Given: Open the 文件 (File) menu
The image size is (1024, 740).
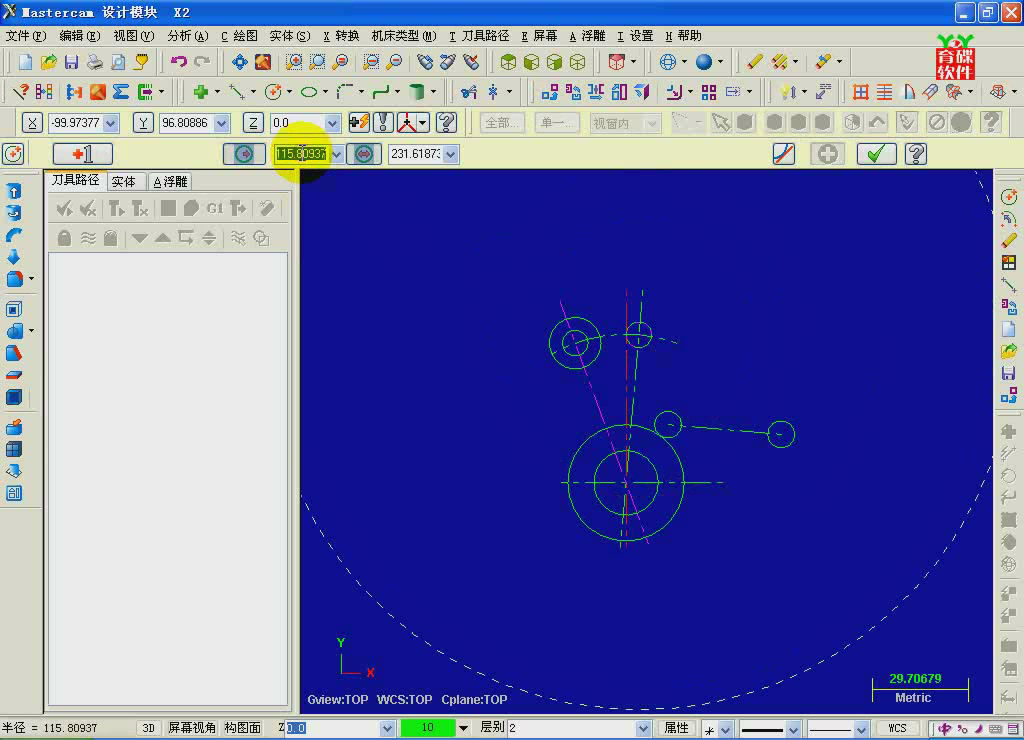Looking at the screenshot, I should coord(26,36).
